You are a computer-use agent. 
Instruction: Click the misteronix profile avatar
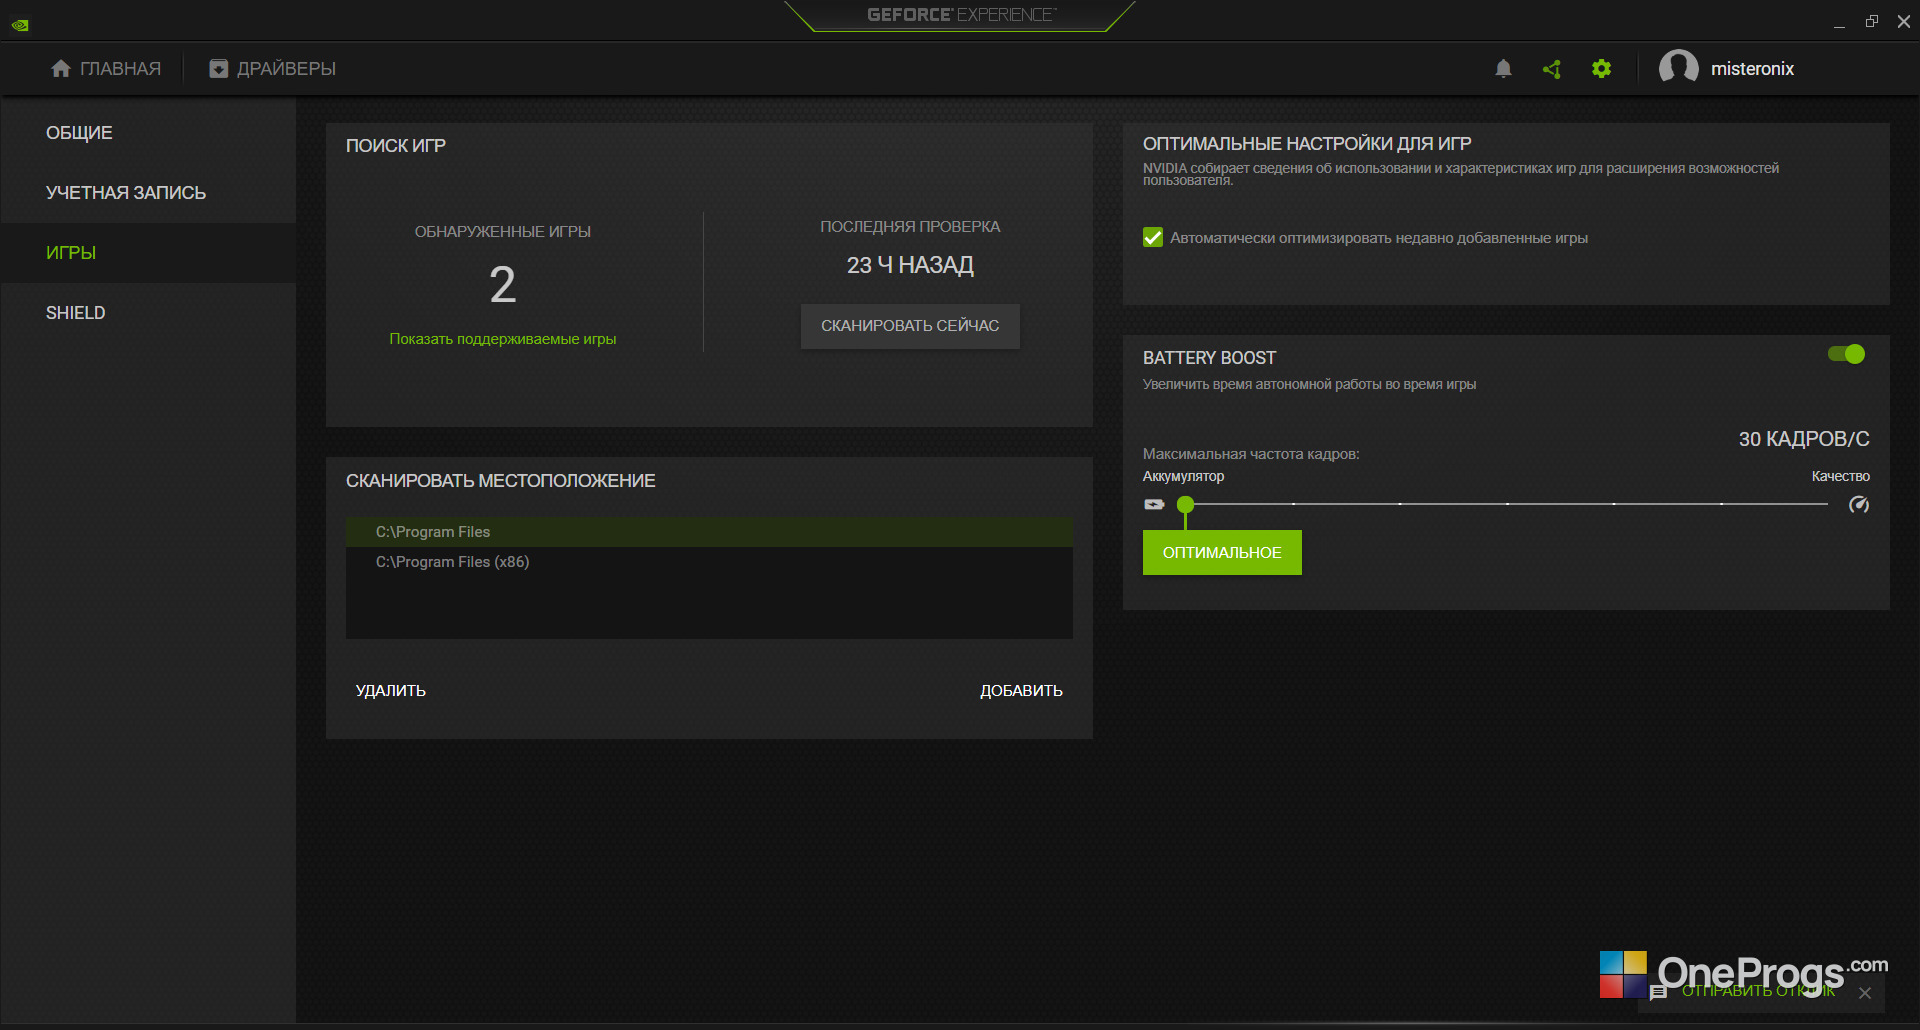(1678, 68)
